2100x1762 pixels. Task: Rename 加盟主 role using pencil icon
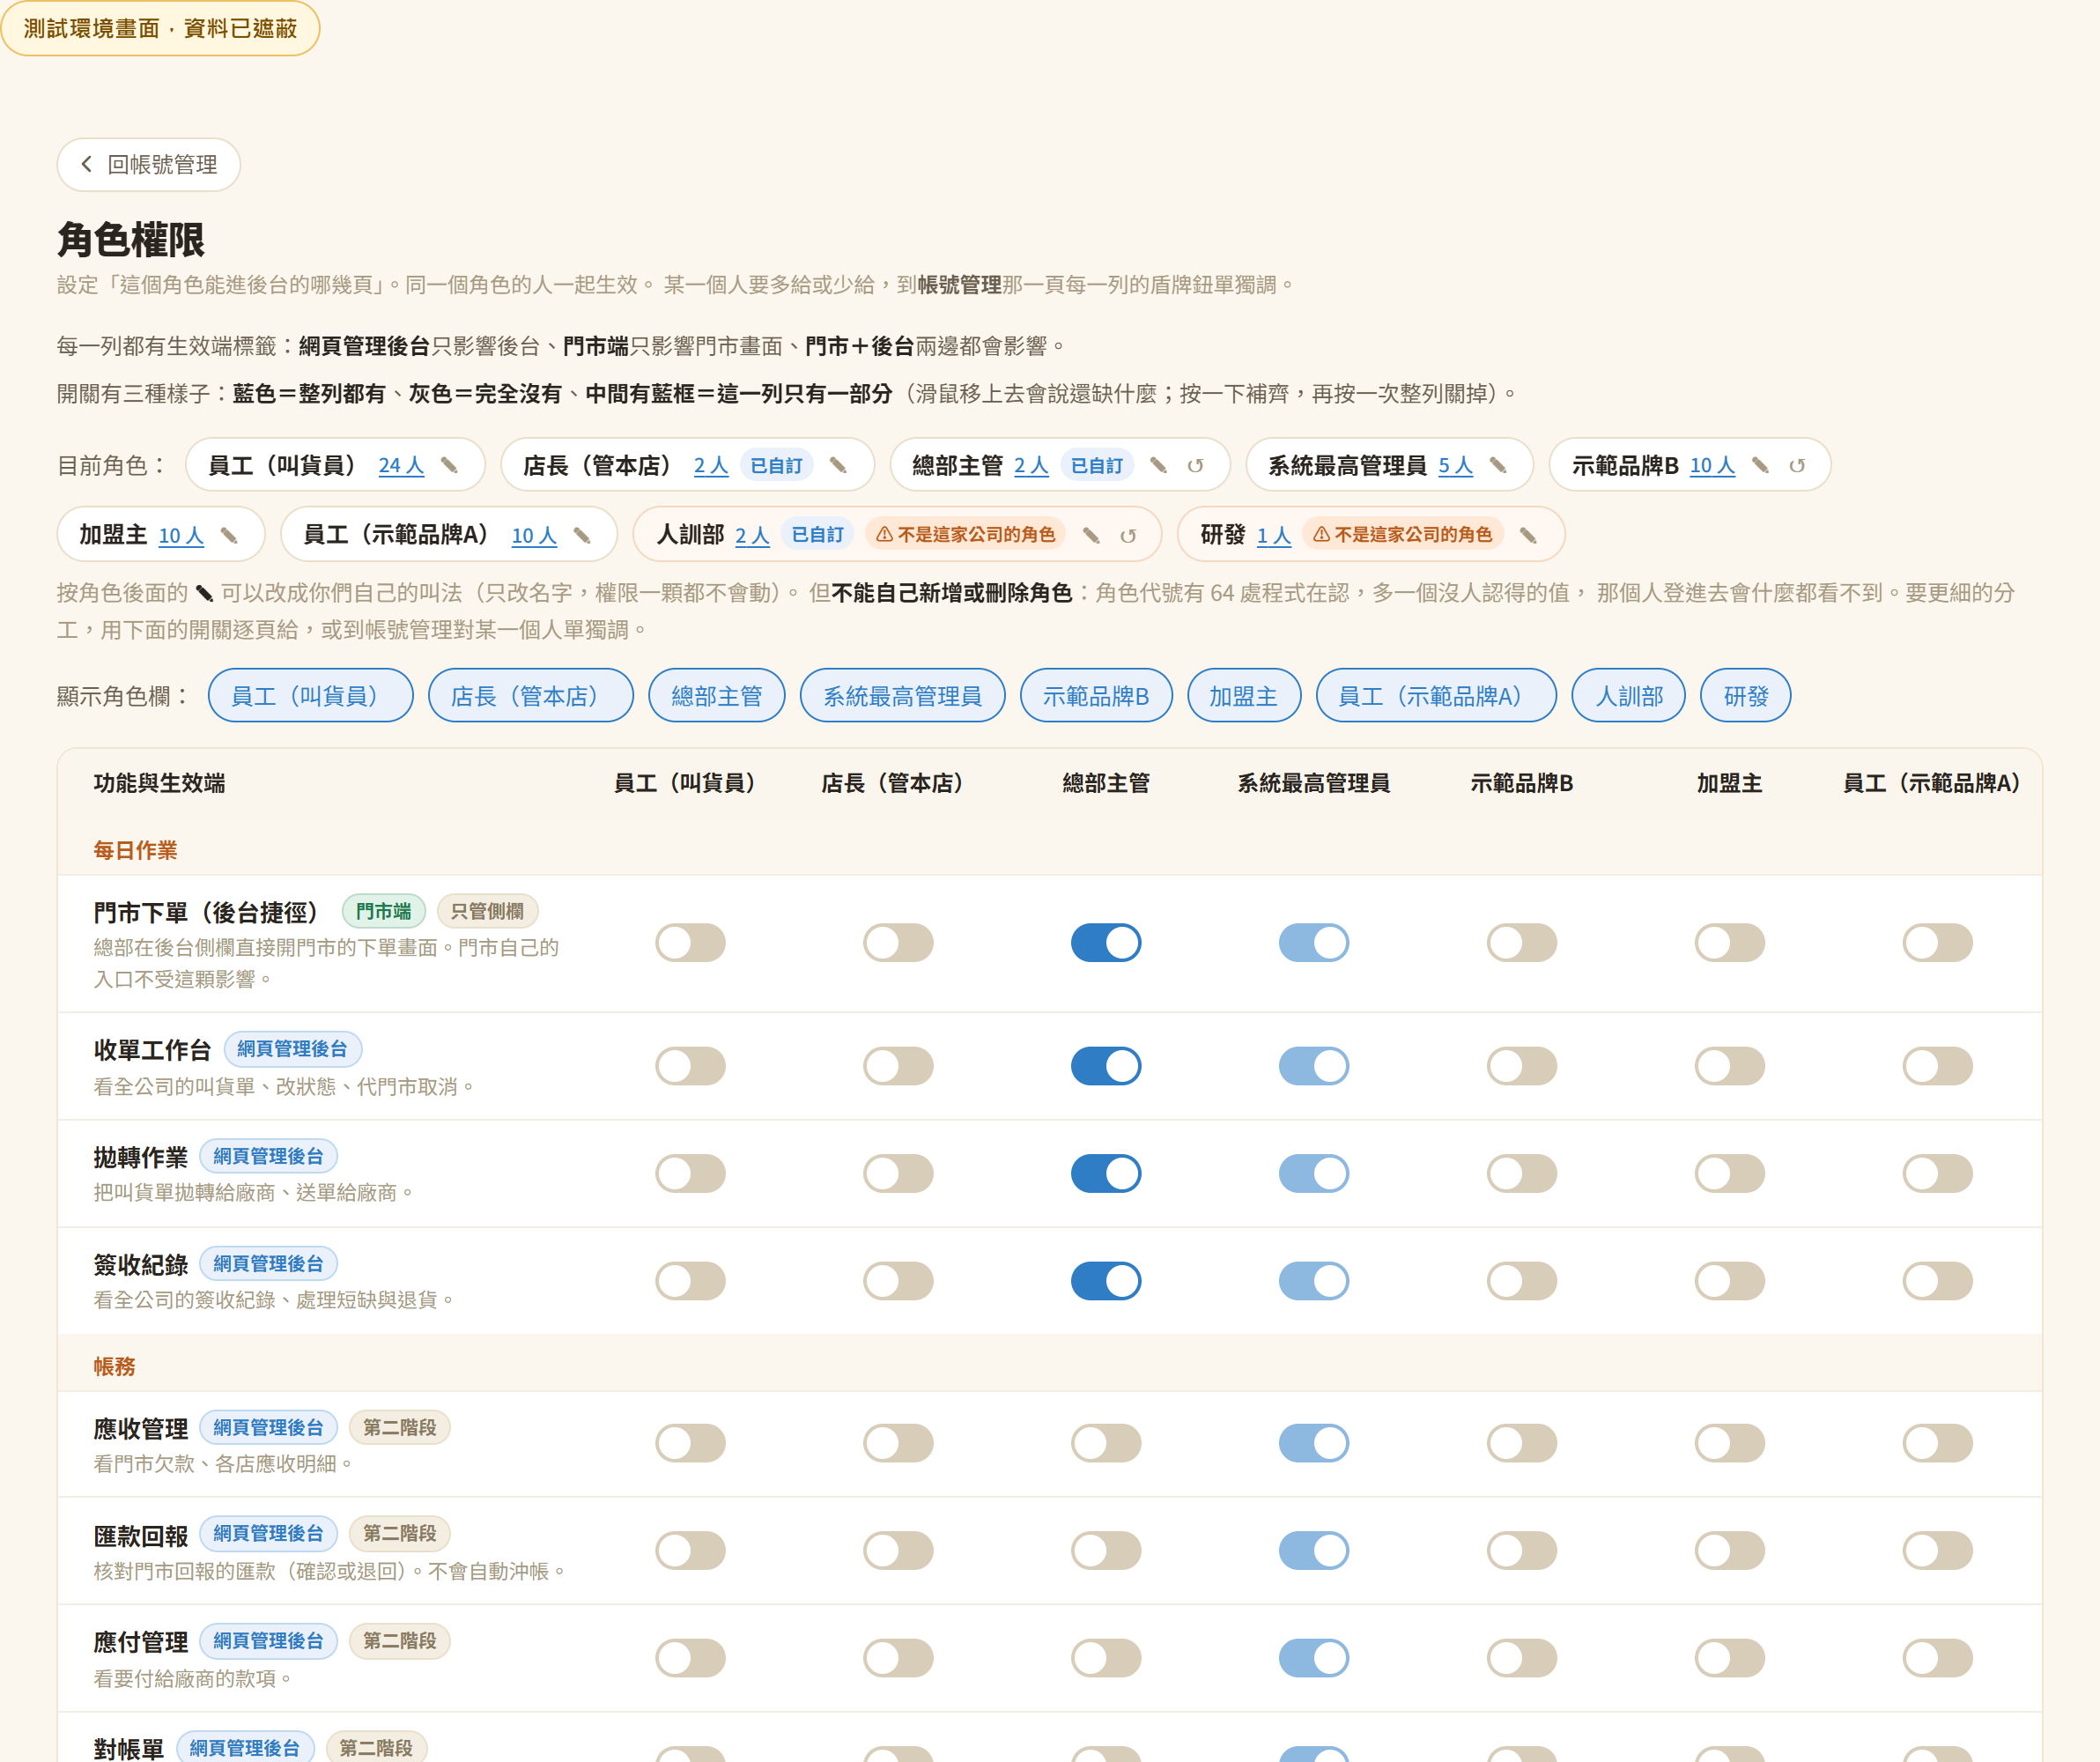point(229,536)
